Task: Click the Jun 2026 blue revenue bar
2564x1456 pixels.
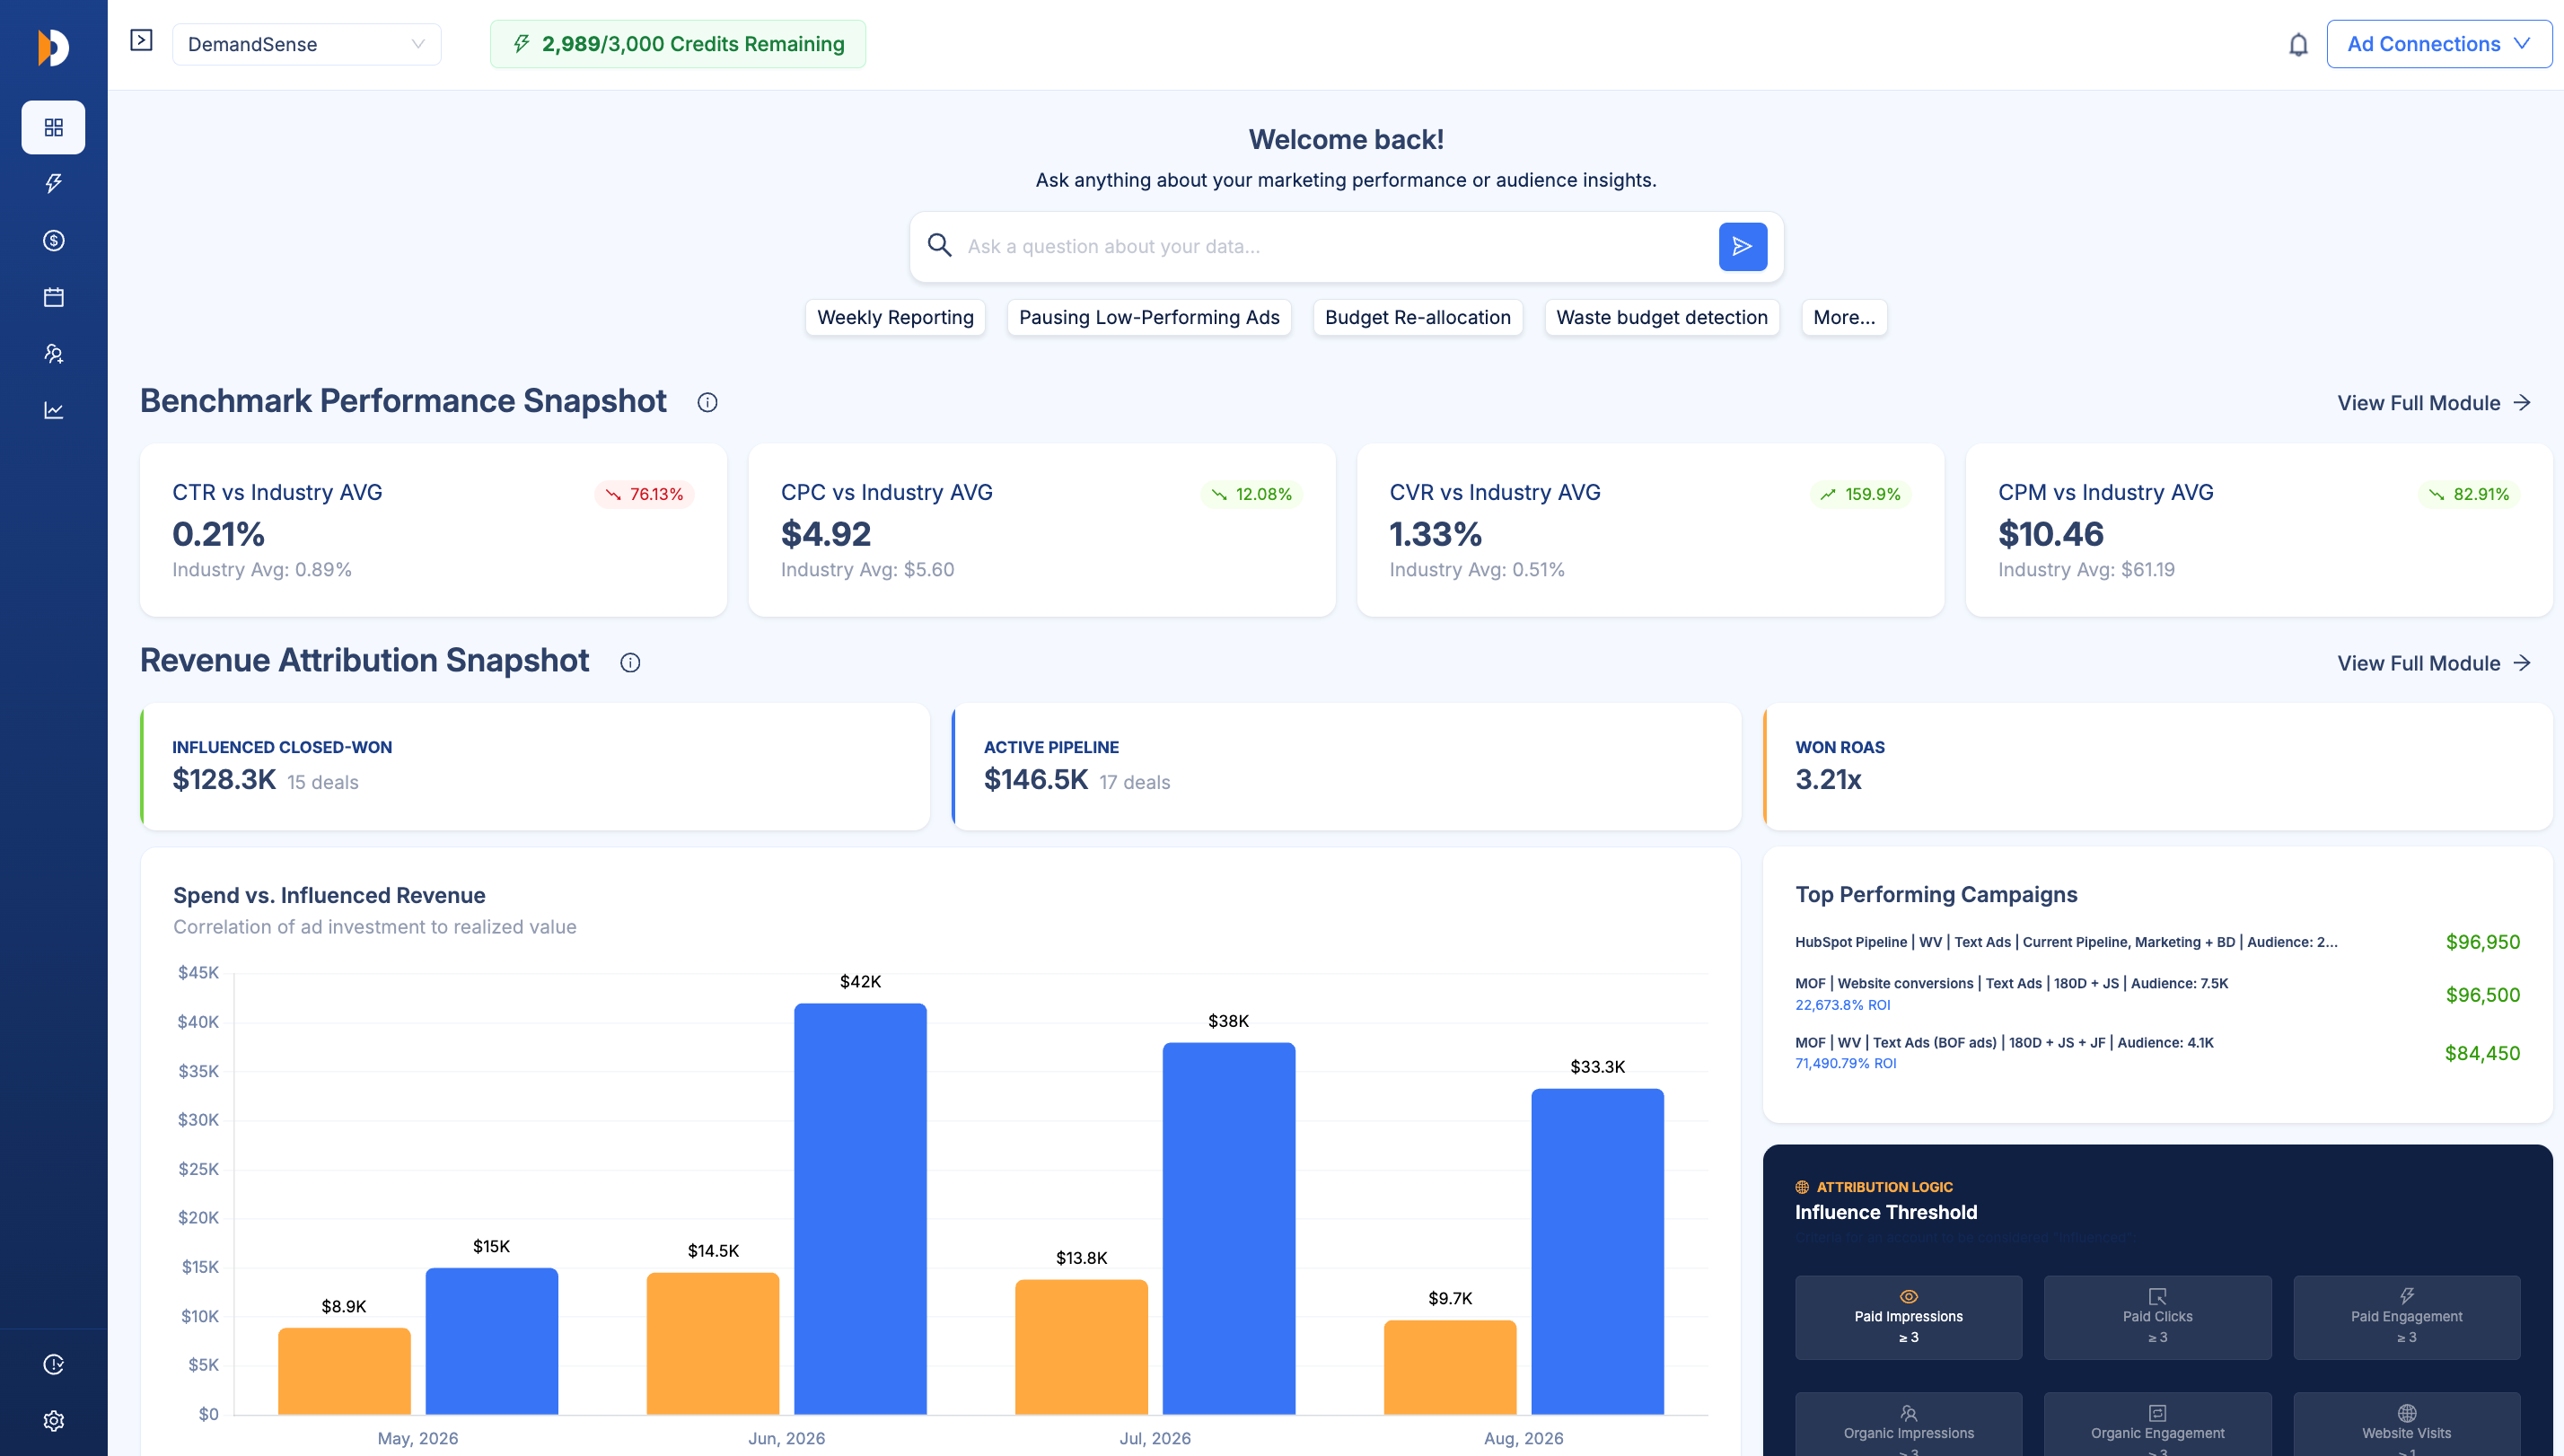Action: coord(860,1209)
